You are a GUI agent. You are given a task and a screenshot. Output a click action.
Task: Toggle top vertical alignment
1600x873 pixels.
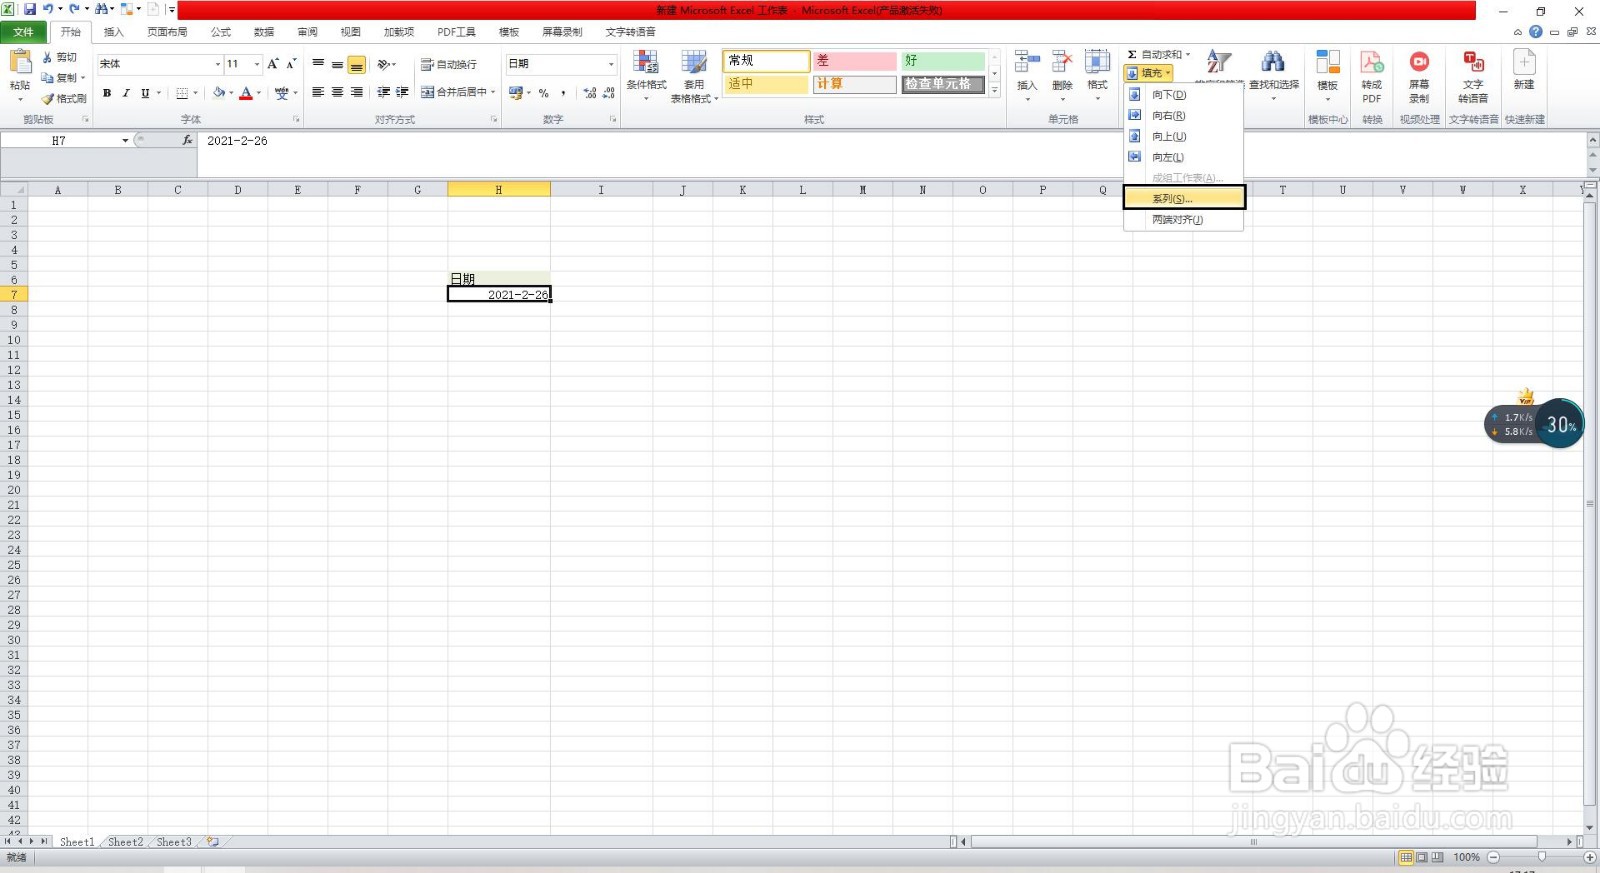318,64
